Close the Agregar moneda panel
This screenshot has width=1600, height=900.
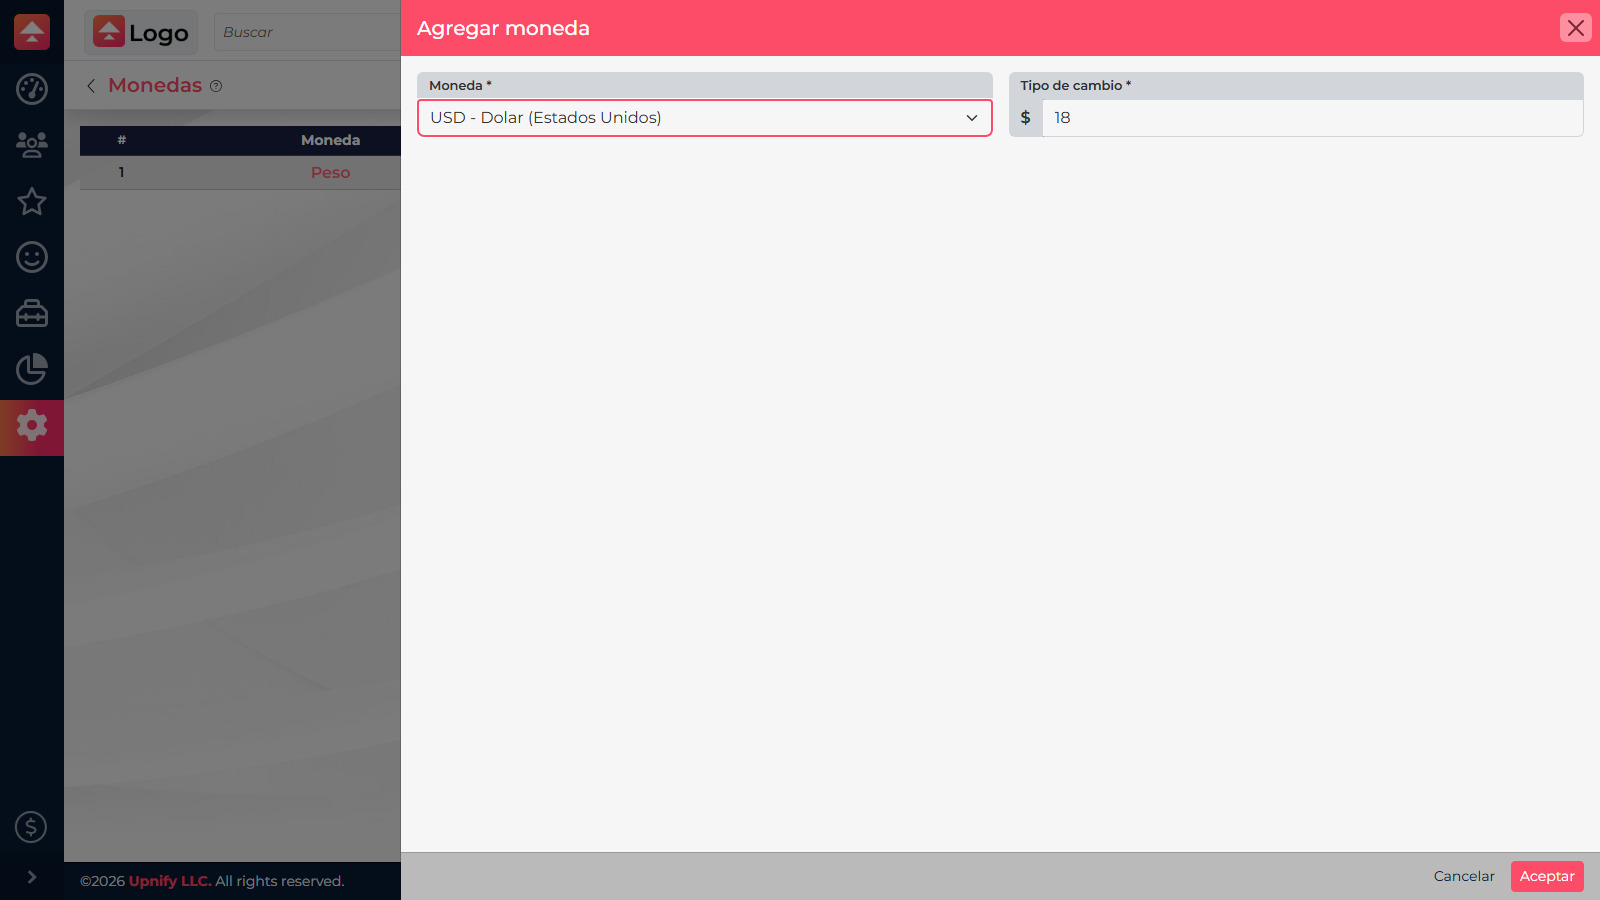coord(1576,28)
